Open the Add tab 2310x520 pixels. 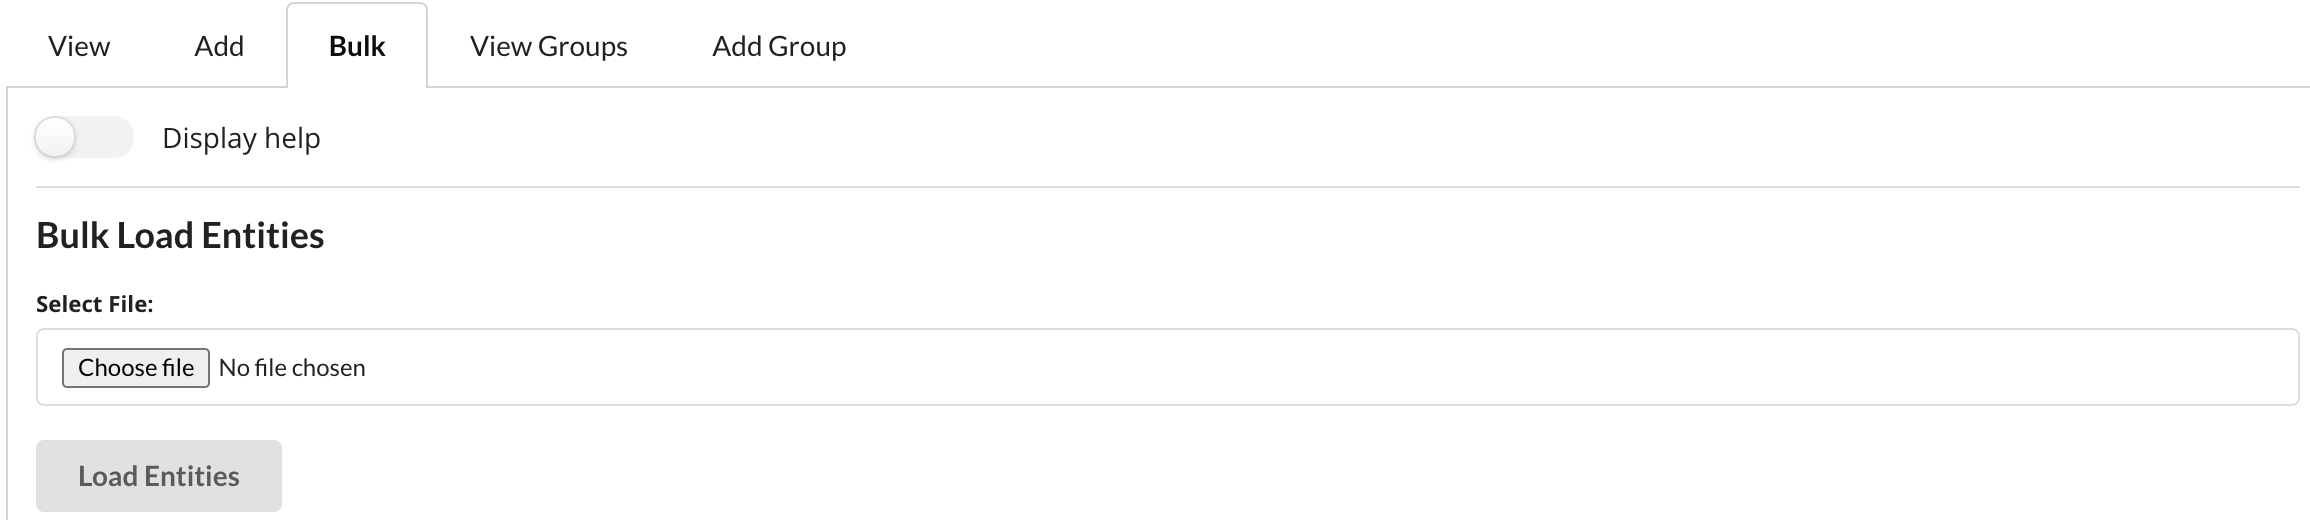pos(219,46)
